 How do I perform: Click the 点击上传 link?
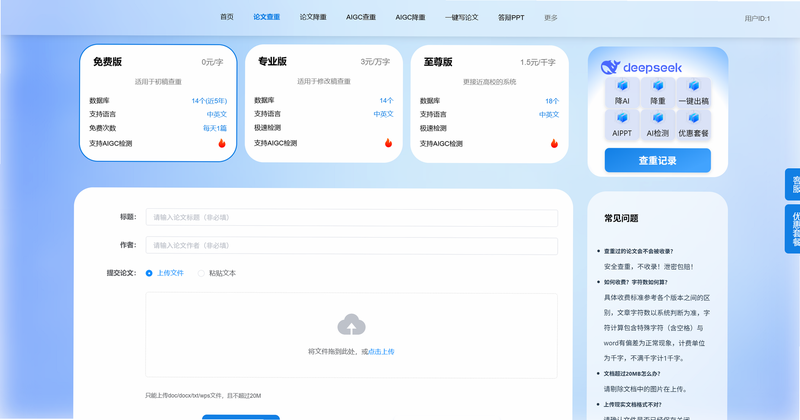coord(381,352)
